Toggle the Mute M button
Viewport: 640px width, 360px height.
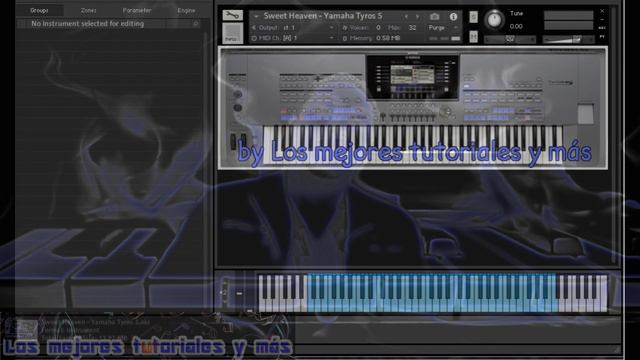[x=473, y=37]
